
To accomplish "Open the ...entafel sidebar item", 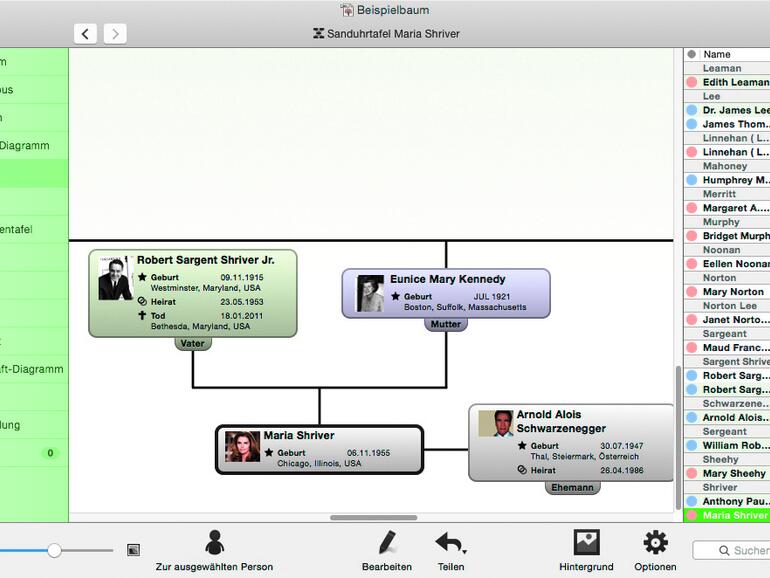I will [x=34, y=229].
